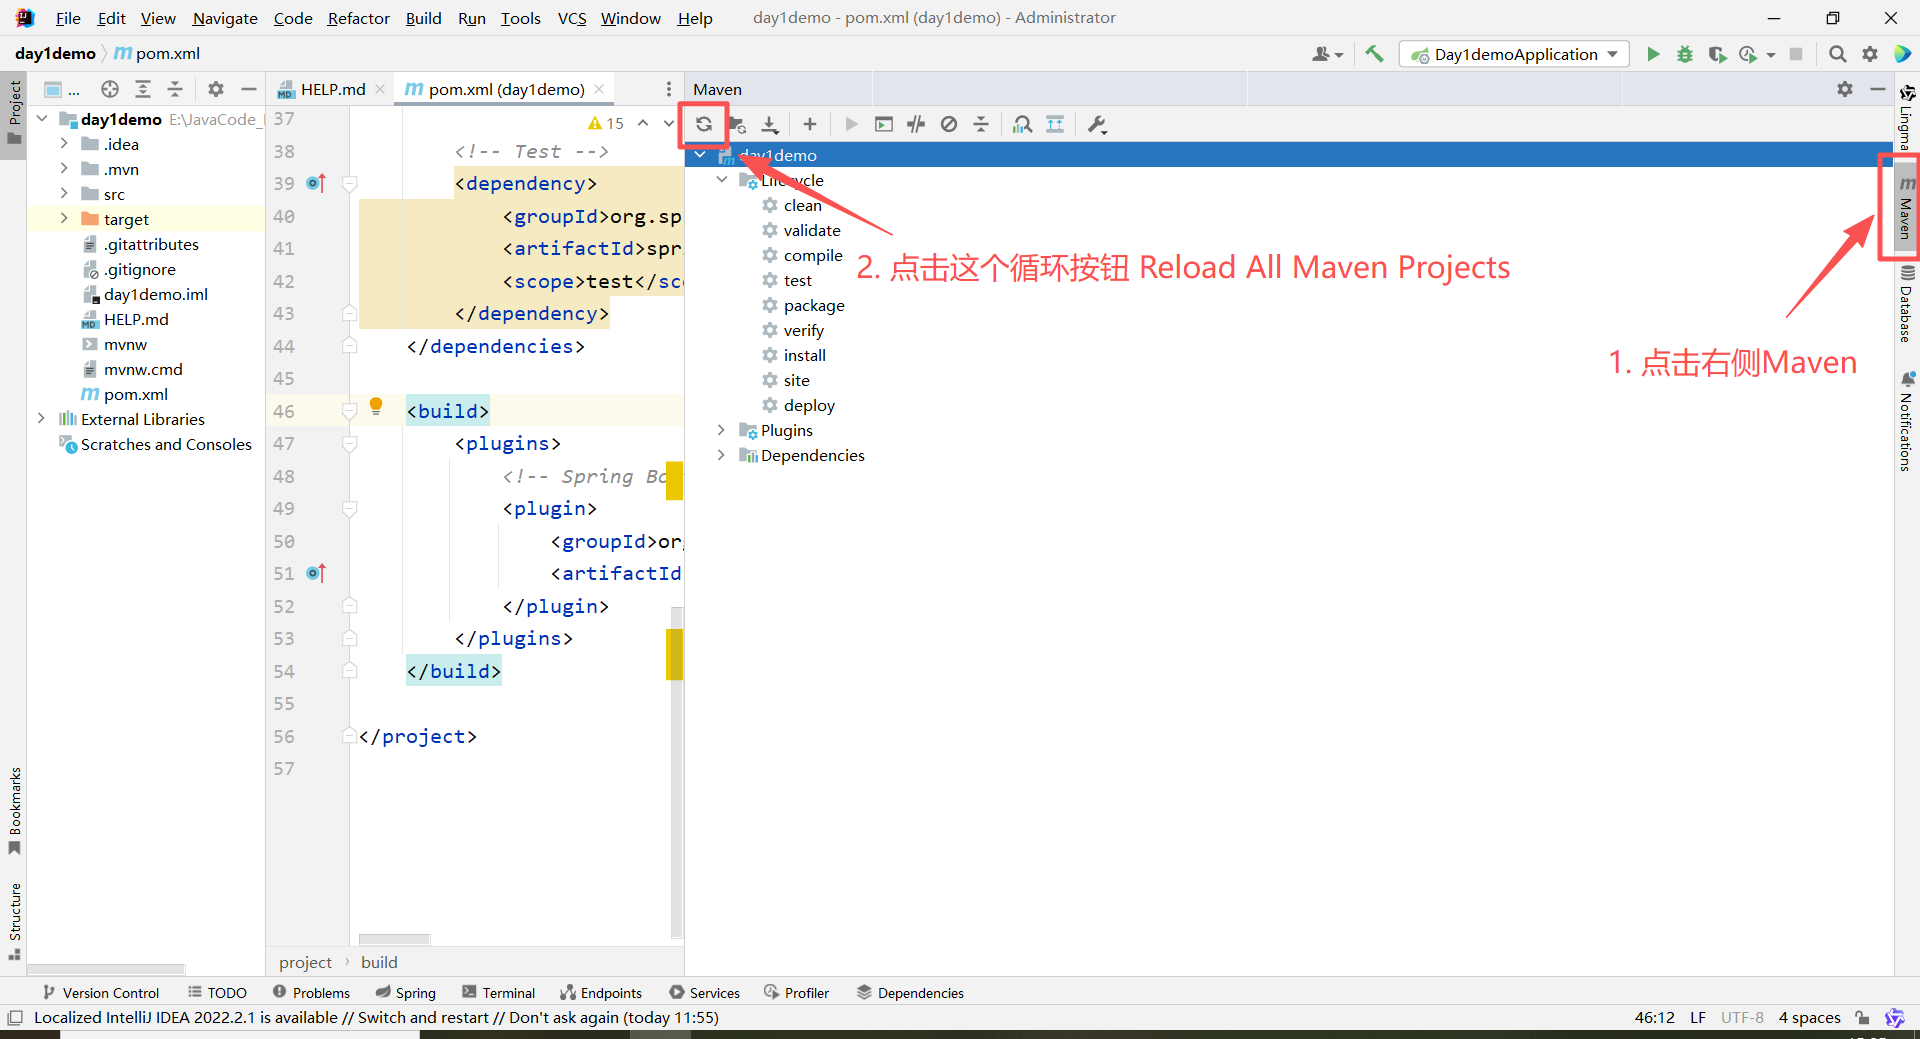
Task: Open Endpoints tool window
Action: point(601,992)
